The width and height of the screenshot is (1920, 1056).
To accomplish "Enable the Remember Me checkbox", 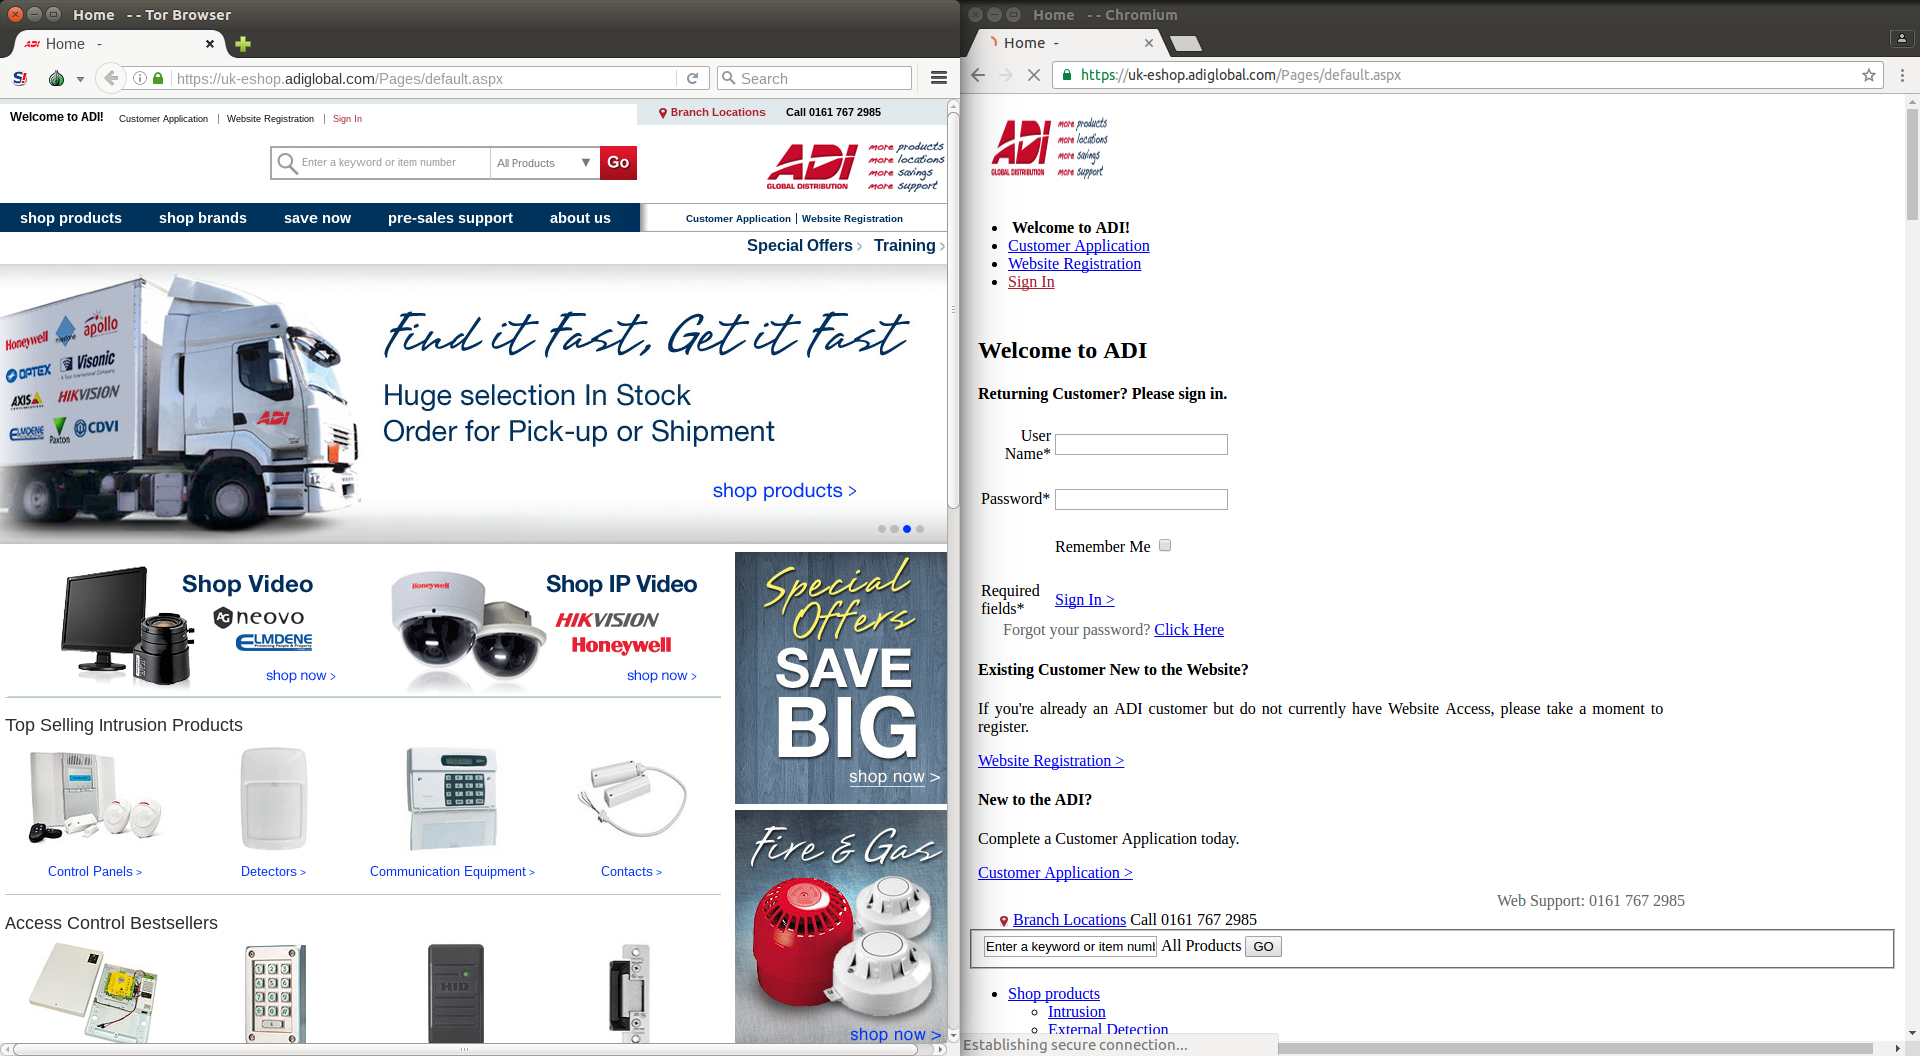I will 1165,545.
